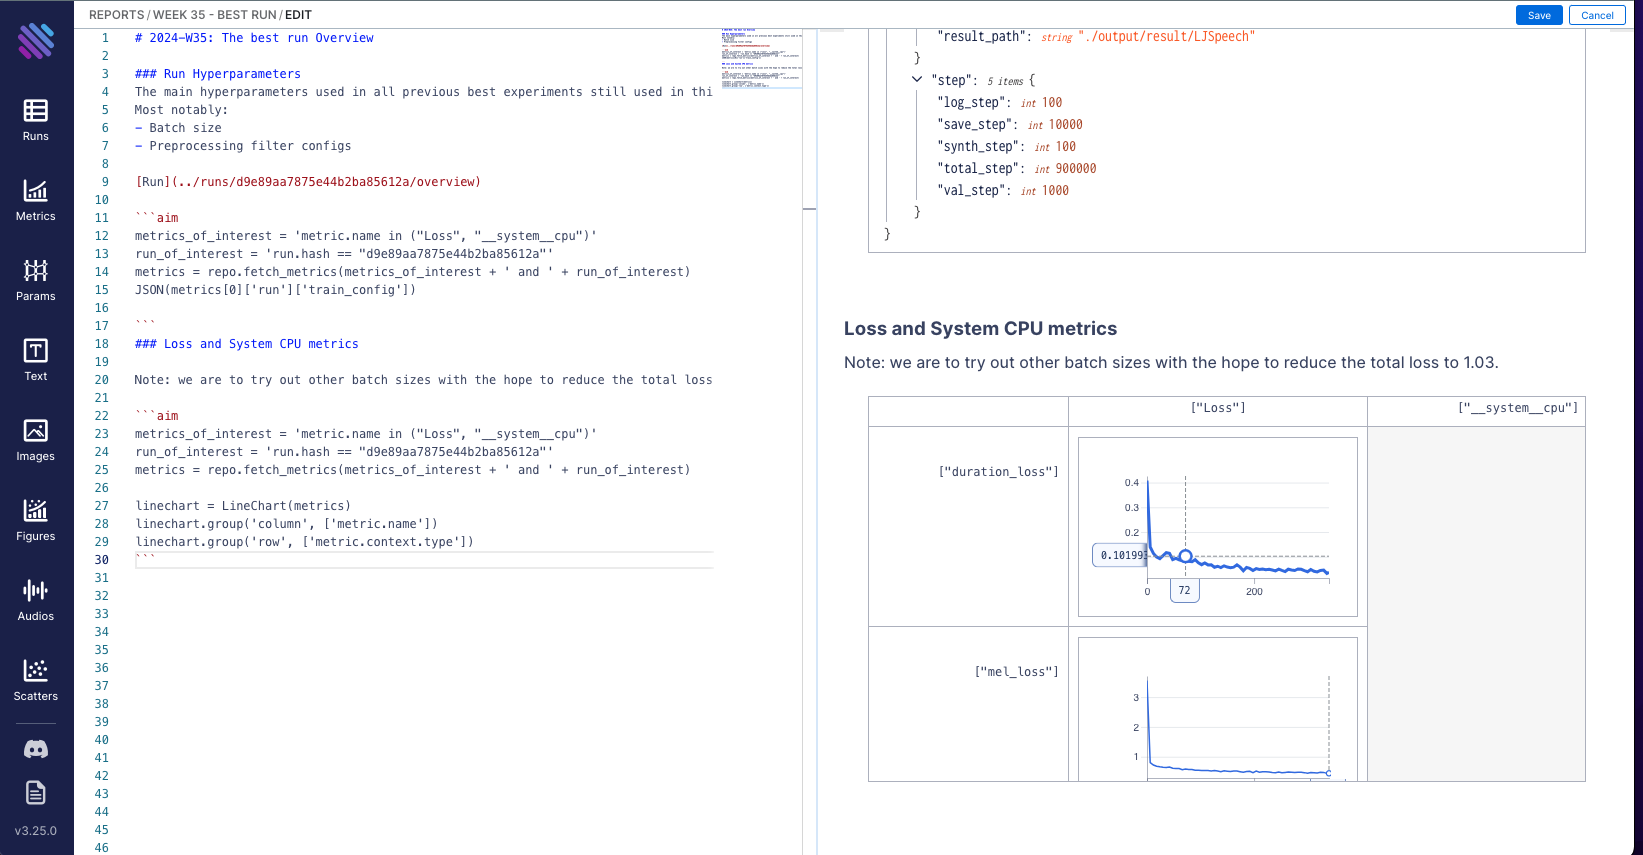Open the Audios explorer
This screenshot has width=1643, height=855.
[36, 600]
